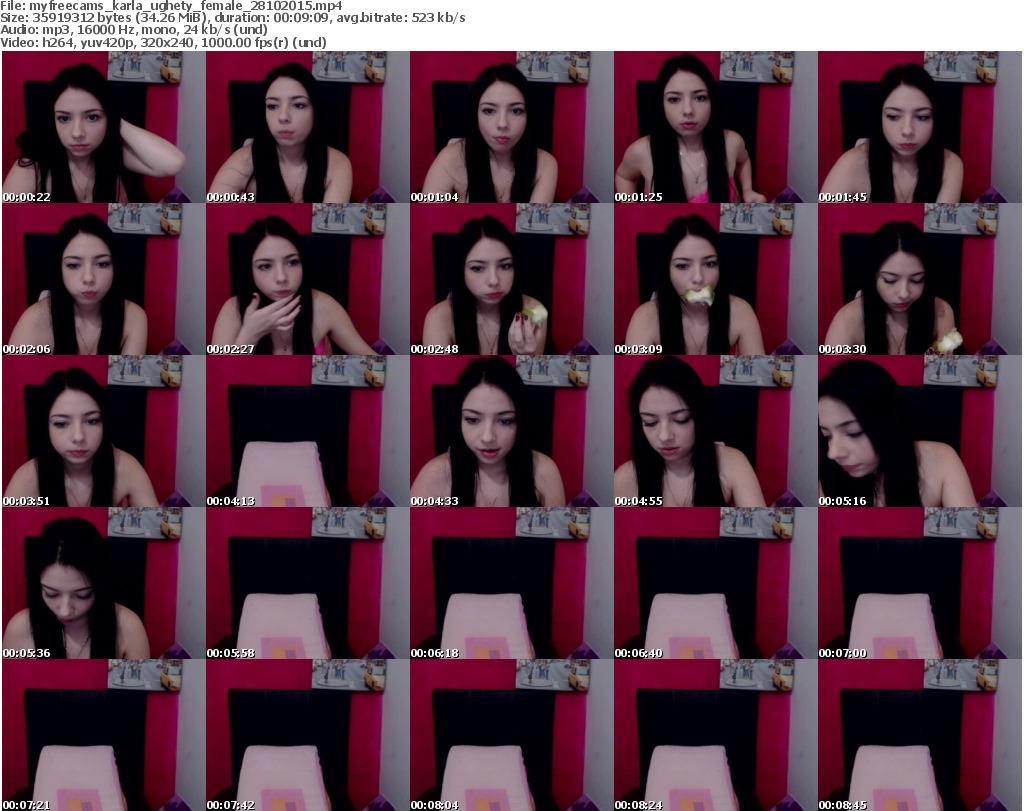1024x811 pixels.
Task: Pick the frame timestamped 00:03:51
Action: tap(104, 432)
